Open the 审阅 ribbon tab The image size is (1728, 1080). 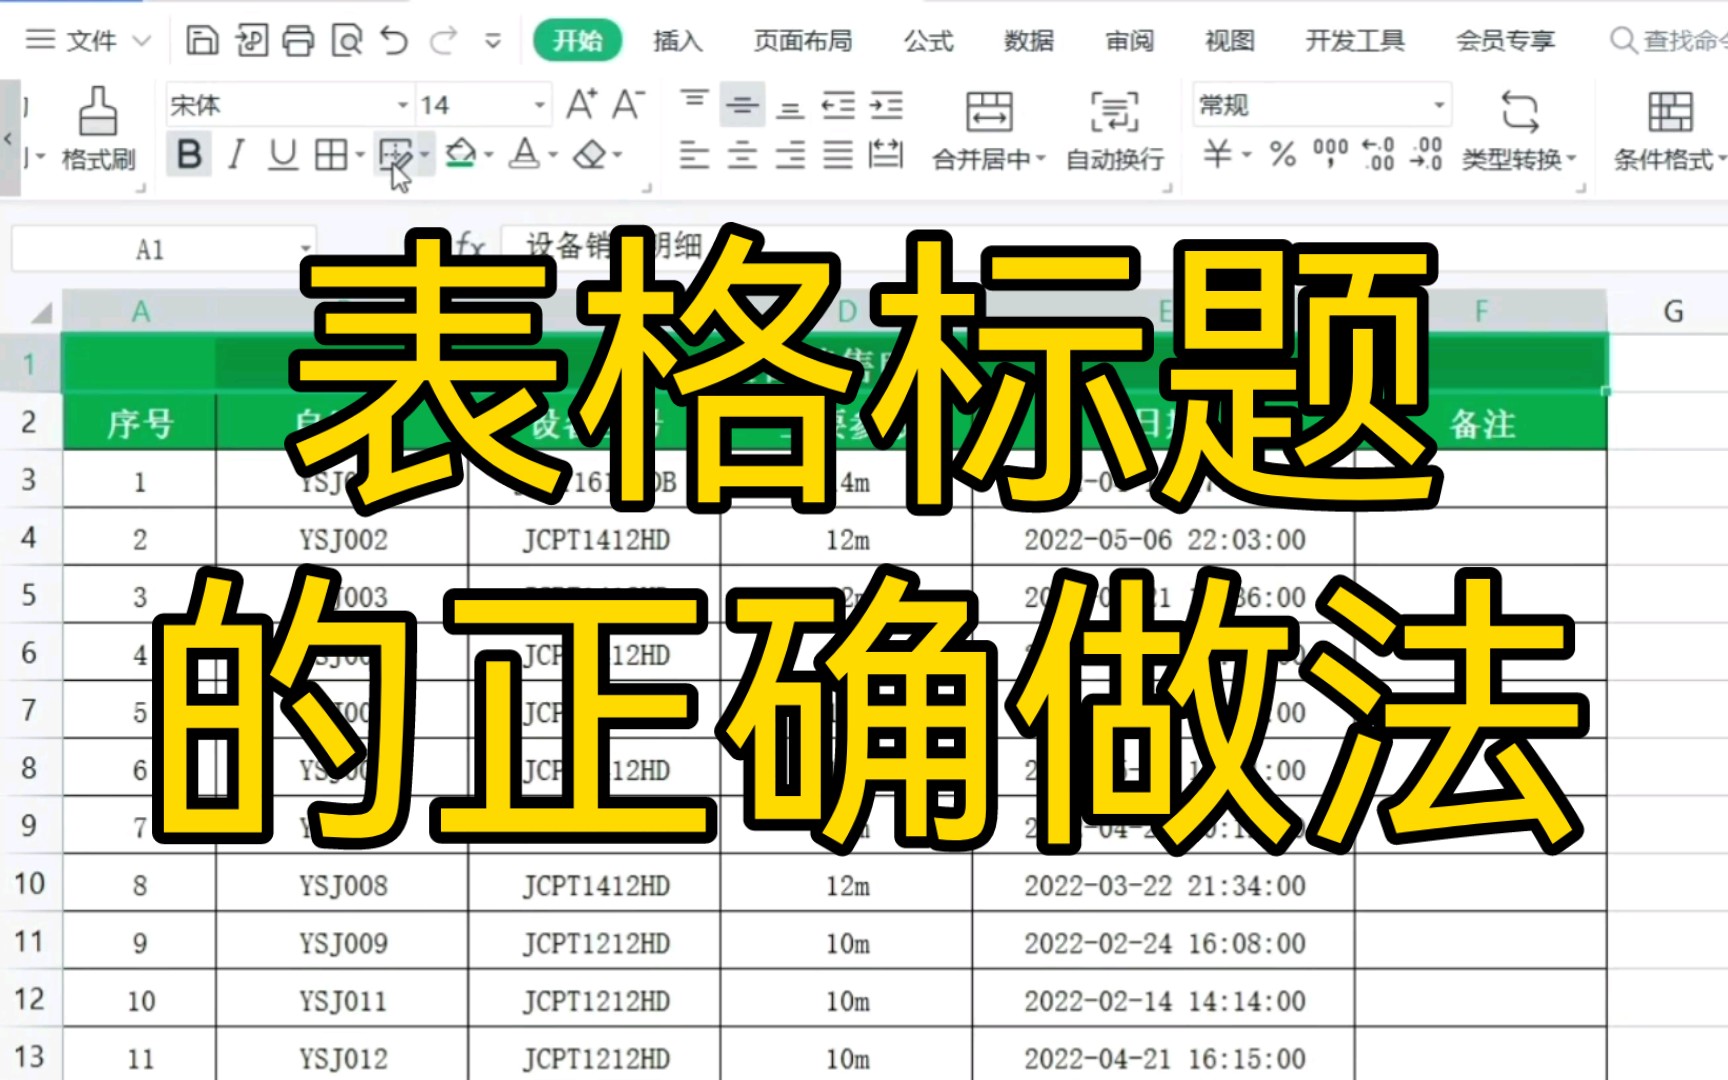1130,41
